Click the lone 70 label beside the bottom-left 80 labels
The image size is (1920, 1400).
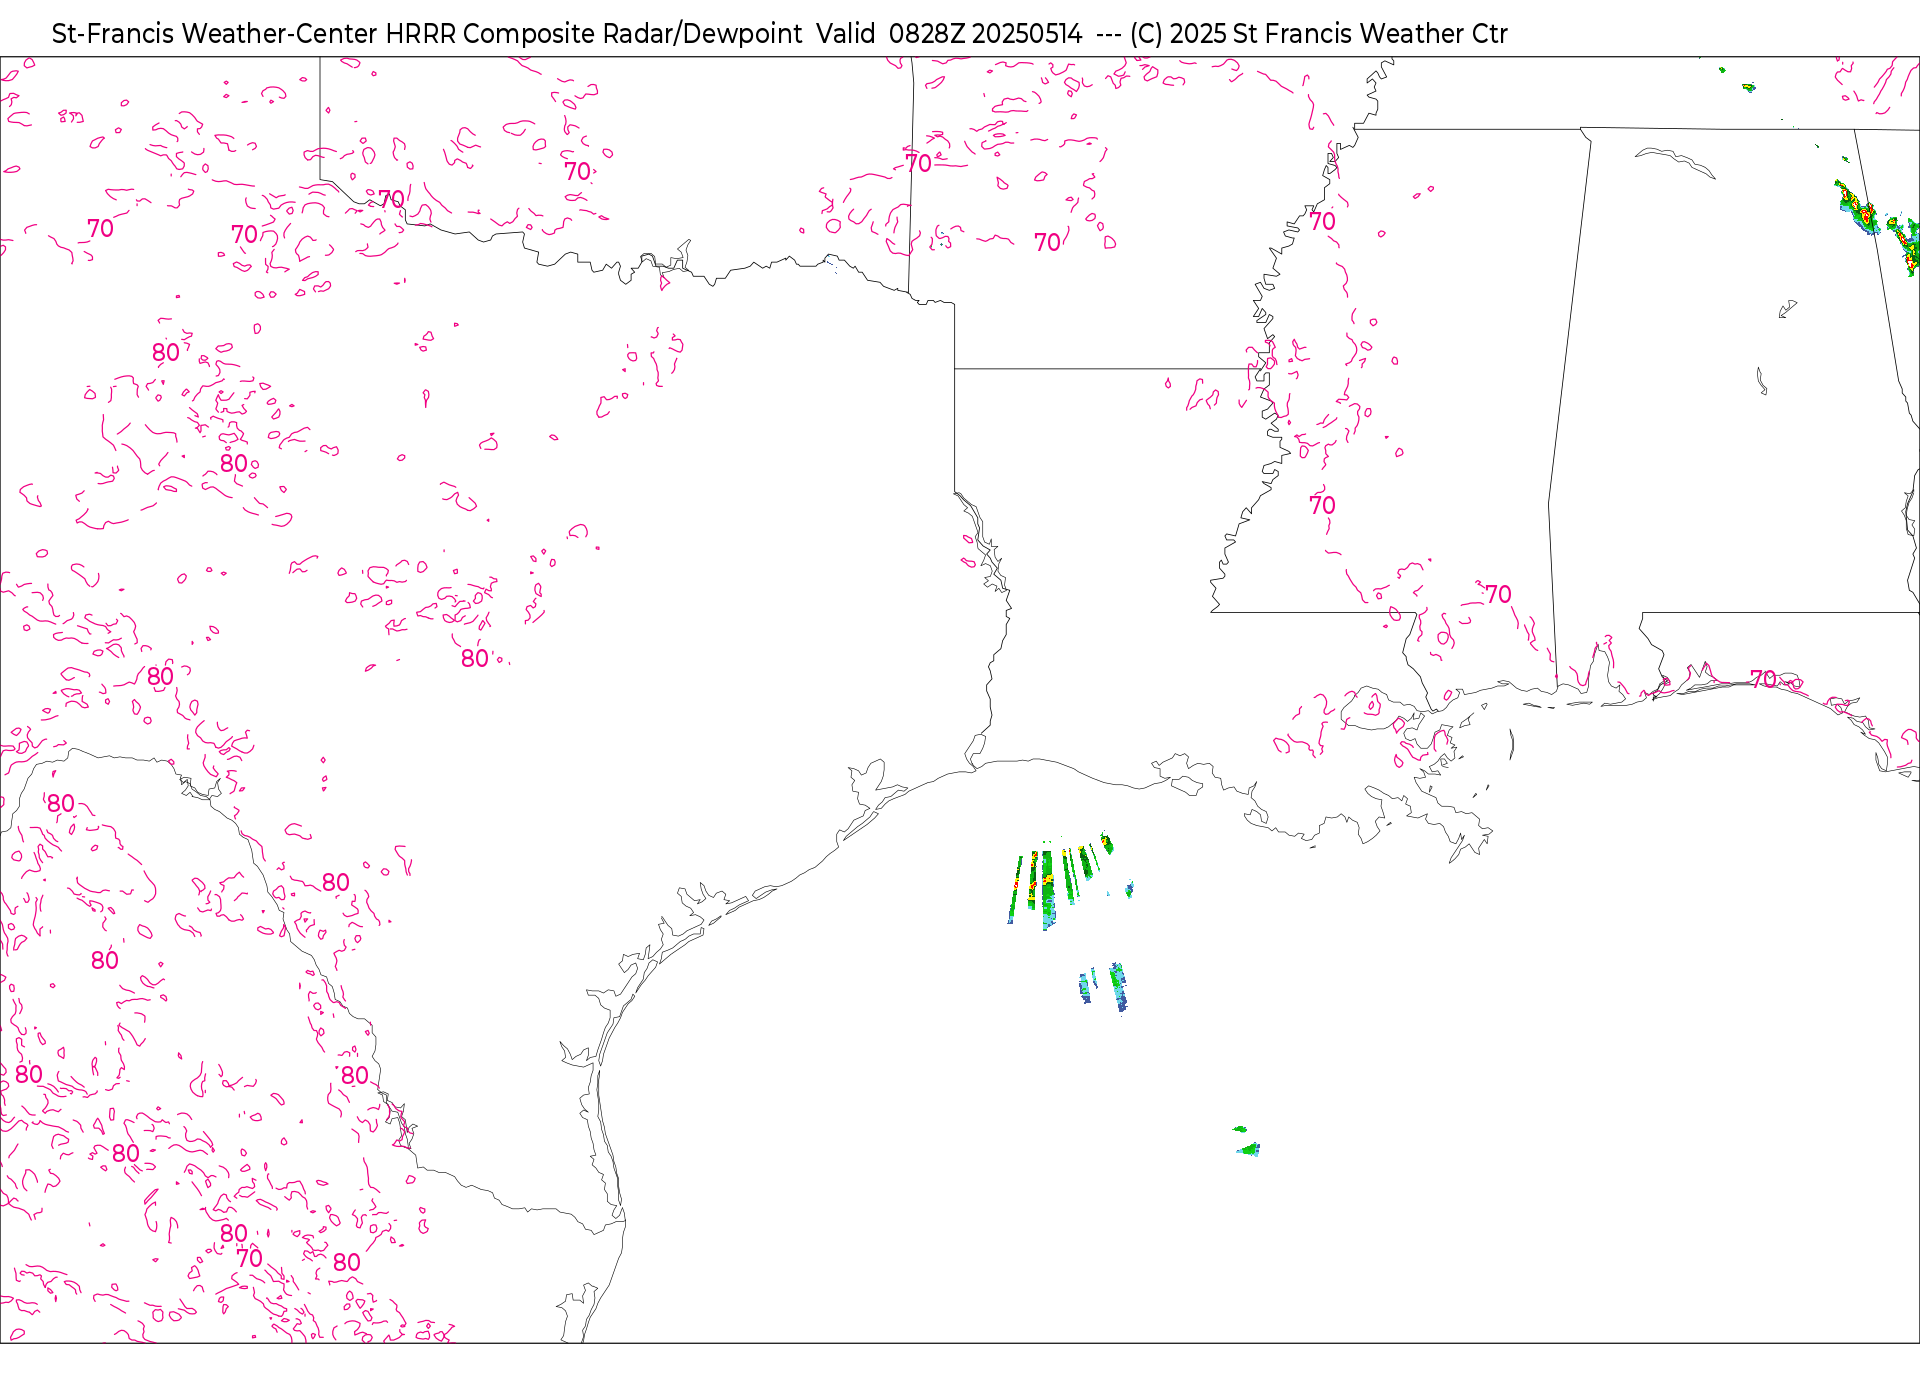pyautogui.click(x=249, y=1258)
